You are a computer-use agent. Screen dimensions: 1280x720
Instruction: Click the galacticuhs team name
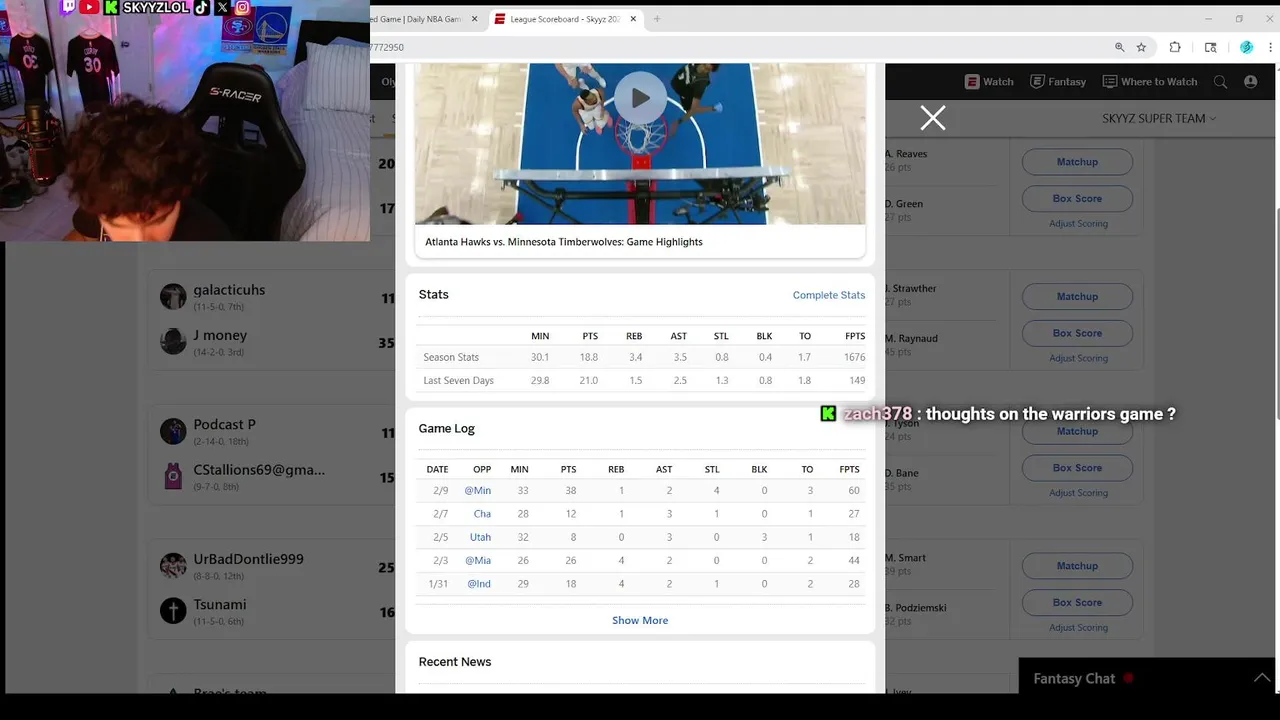[229, 290]
